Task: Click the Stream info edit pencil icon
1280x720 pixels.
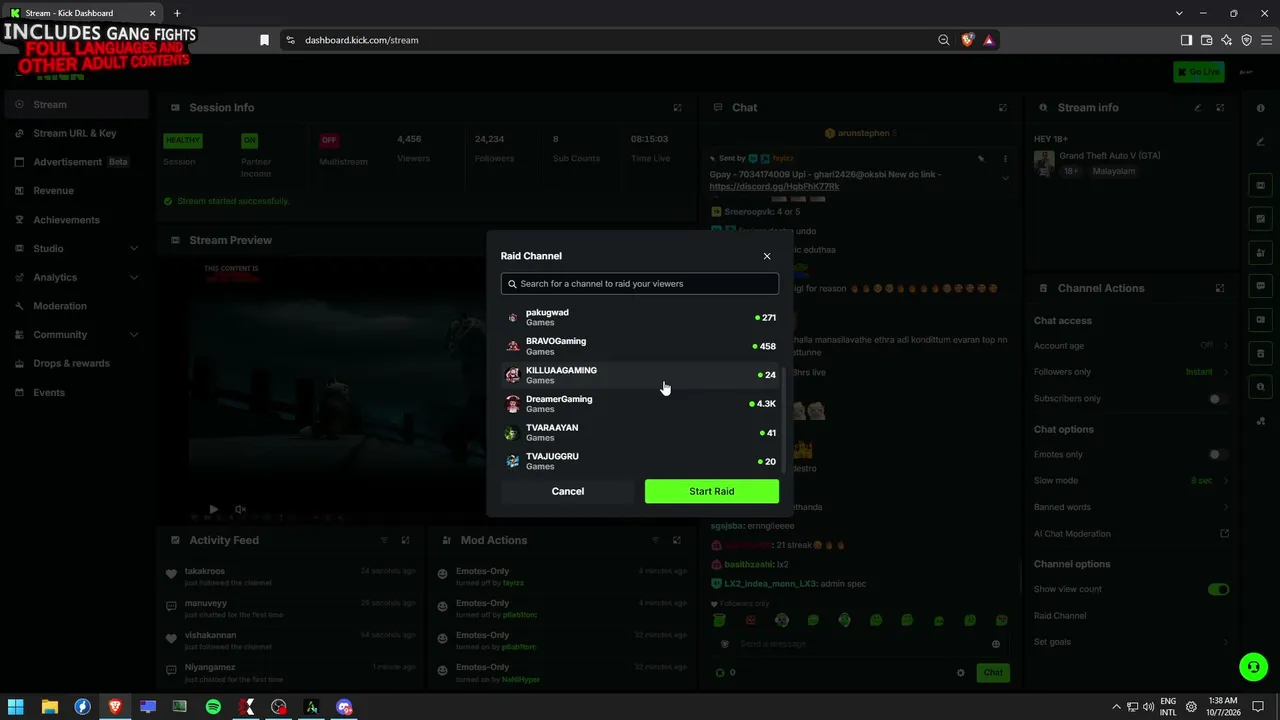Action: tap(1198, 108)
